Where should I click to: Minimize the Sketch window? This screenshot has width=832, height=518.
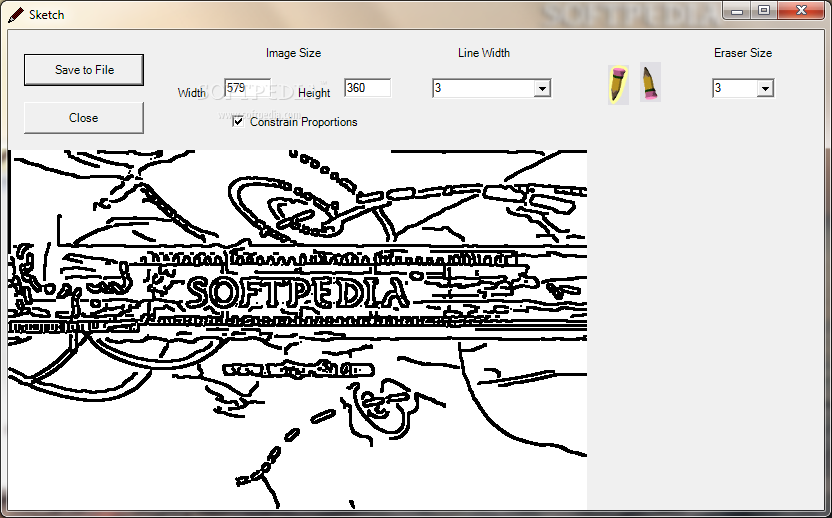coord(736,10)
